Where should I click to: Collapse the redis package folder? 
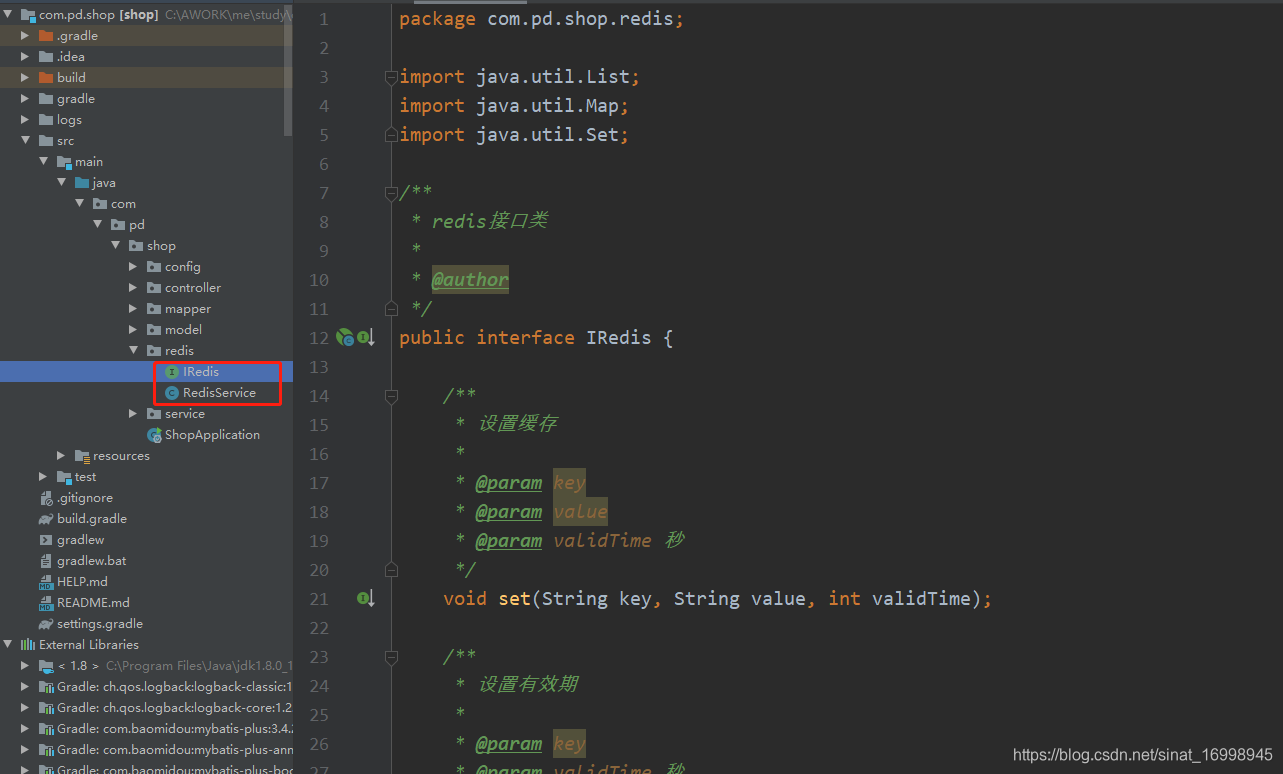(x=134, y=351)
